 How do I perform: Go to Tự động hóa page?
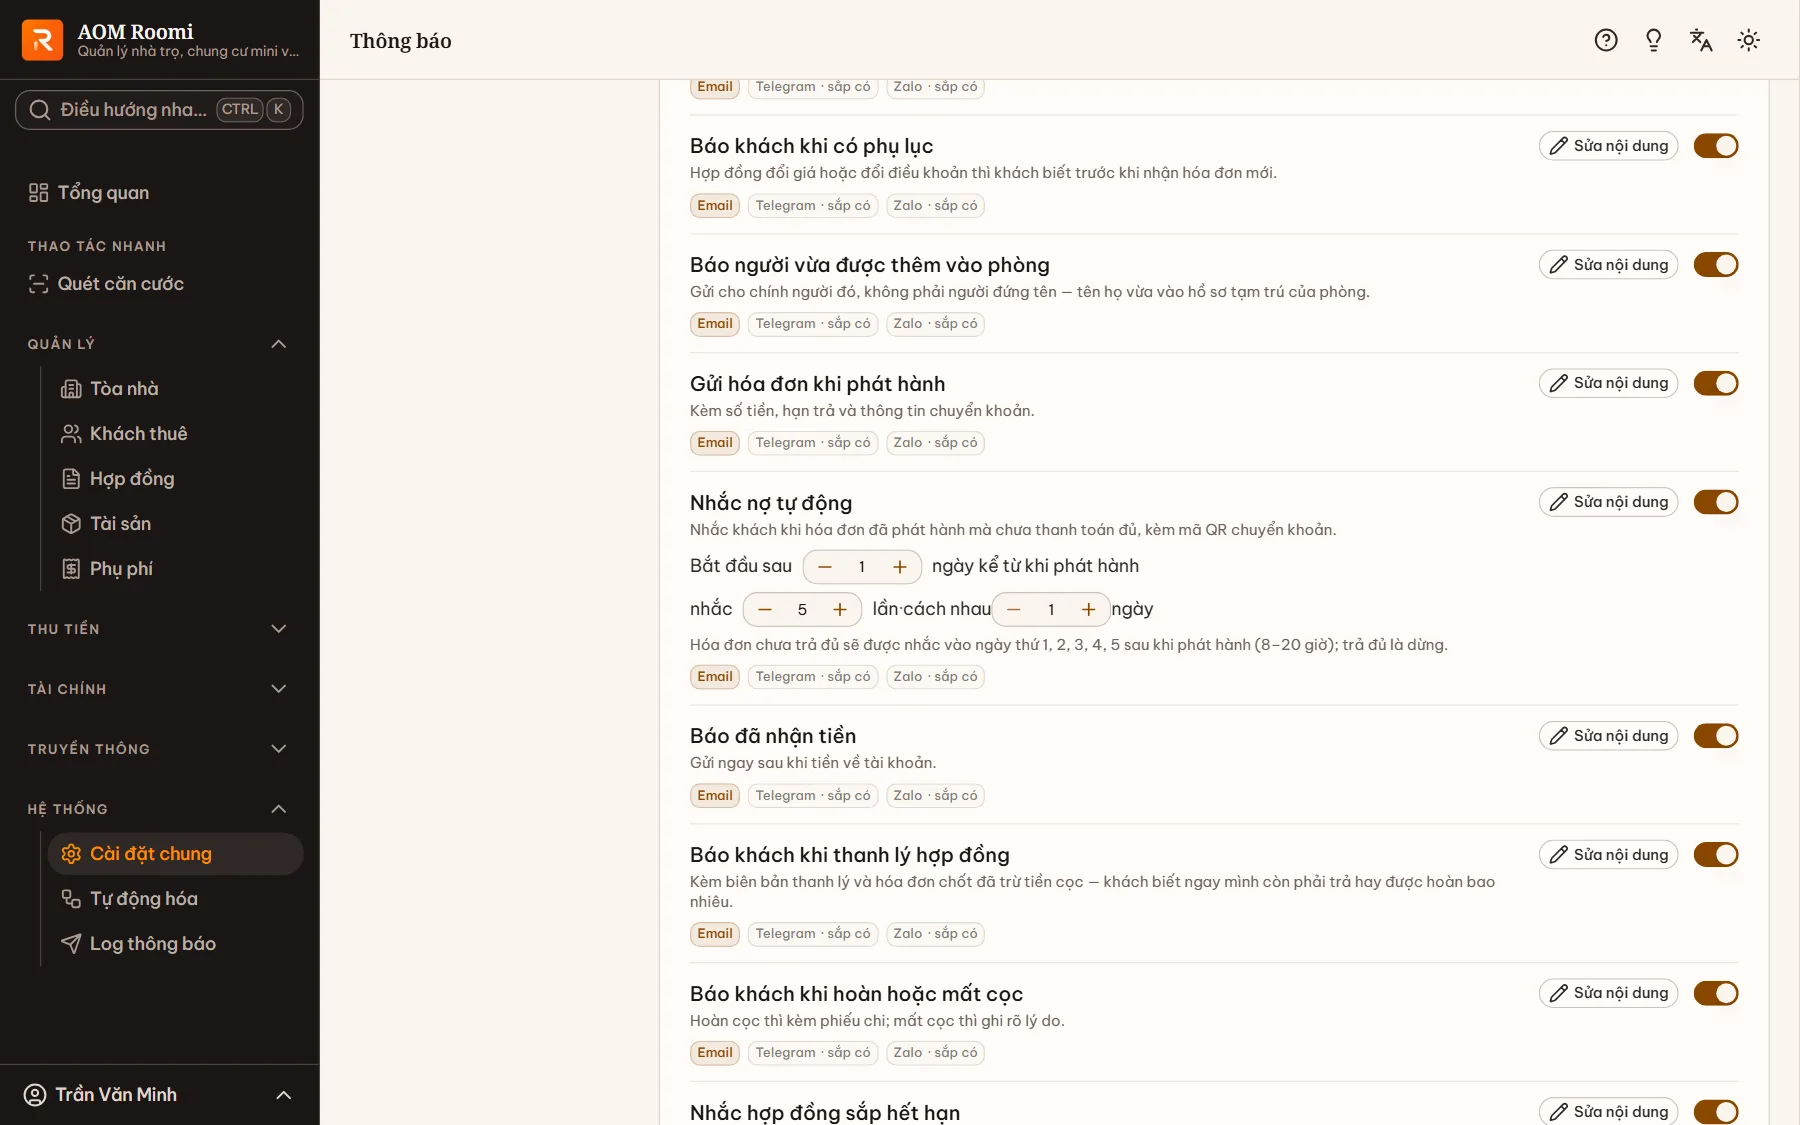click(x=175, y=899)
